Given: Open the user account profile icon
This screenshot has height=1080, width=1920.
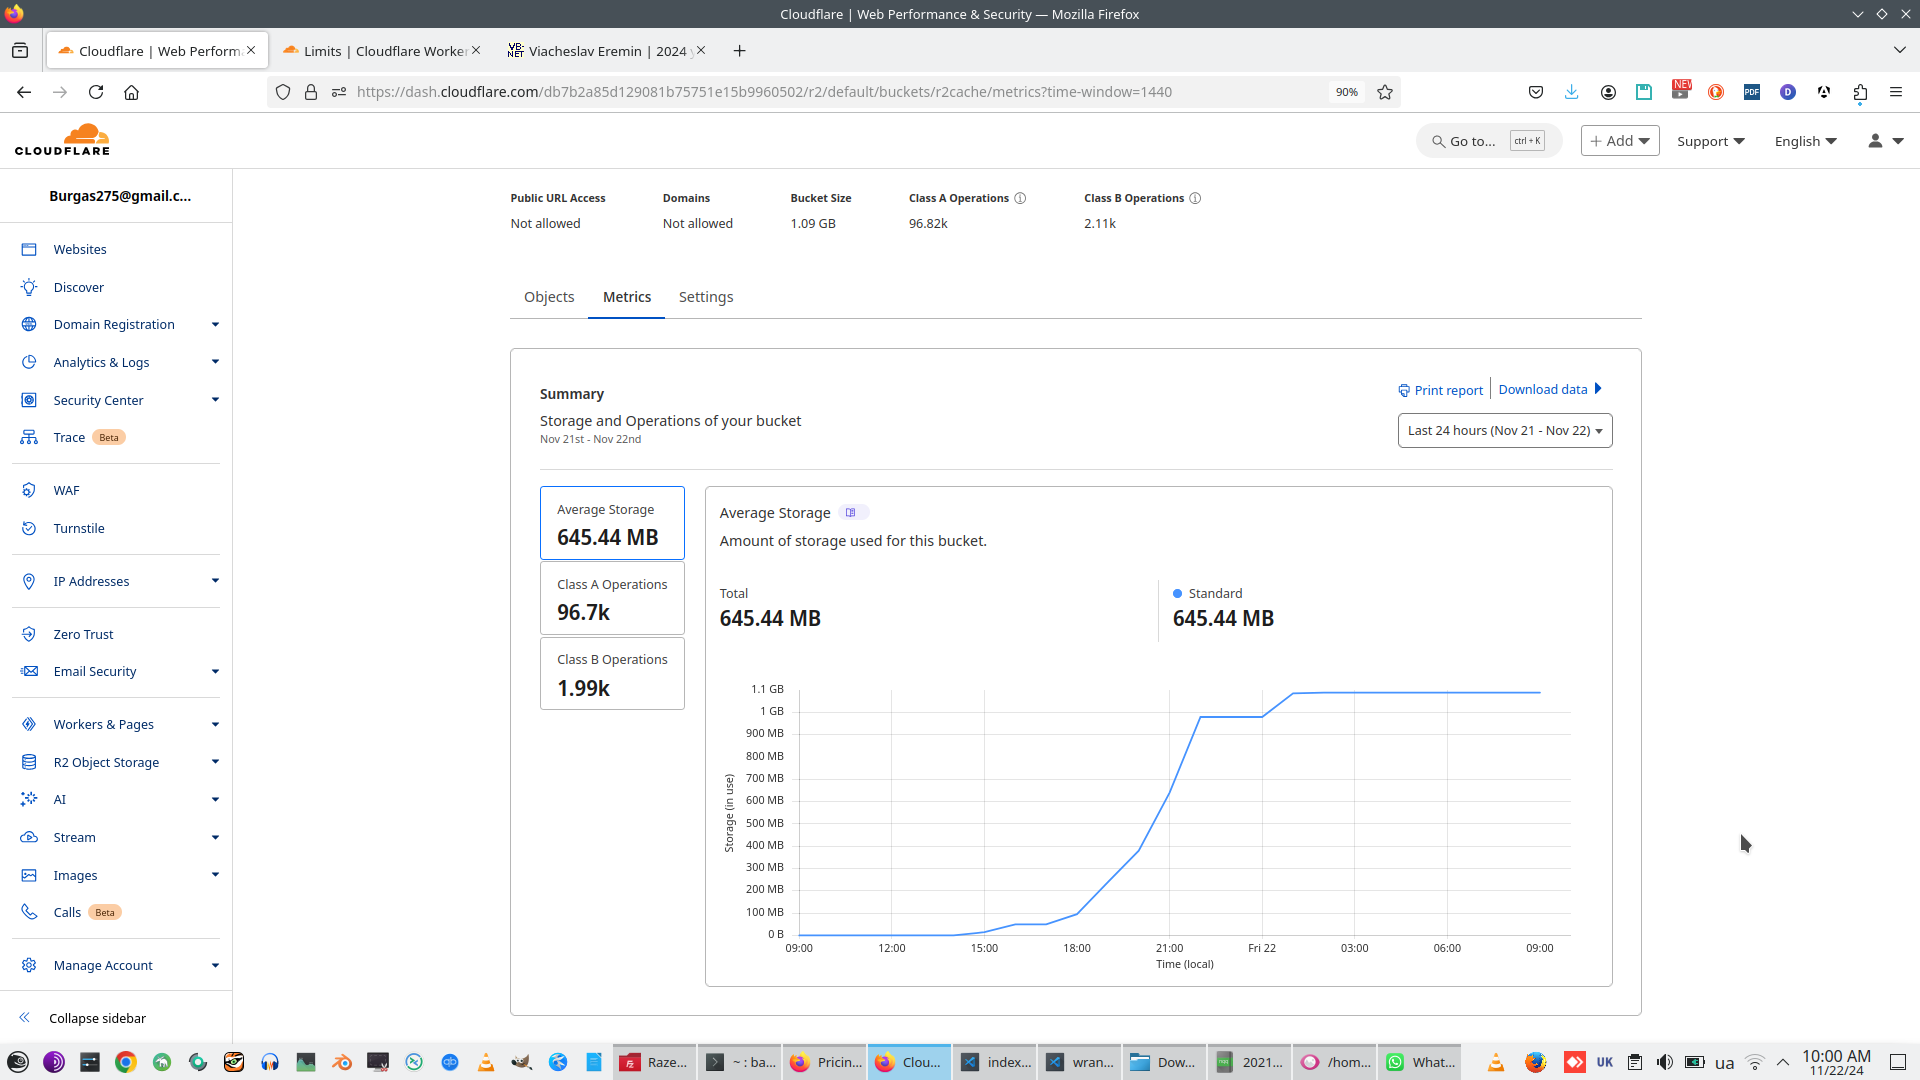Looking at the screenshot, I should coord(1875,141).
